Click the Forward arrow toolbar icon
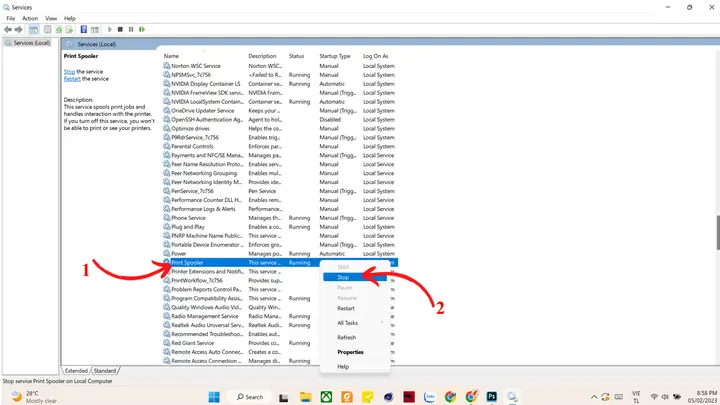720x405 pixels. click(18, 29)
